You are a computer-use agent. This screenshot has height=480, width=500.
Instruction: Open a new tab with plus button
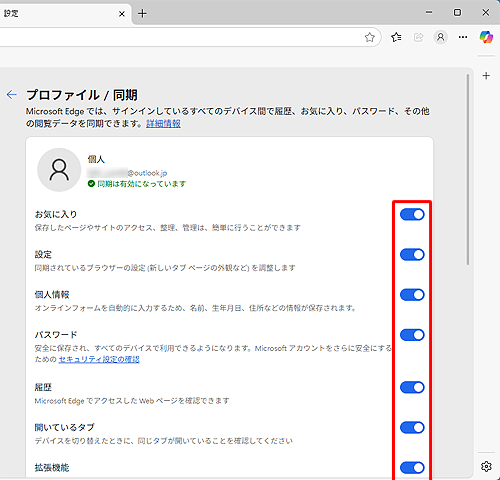(x=142, y=14)
